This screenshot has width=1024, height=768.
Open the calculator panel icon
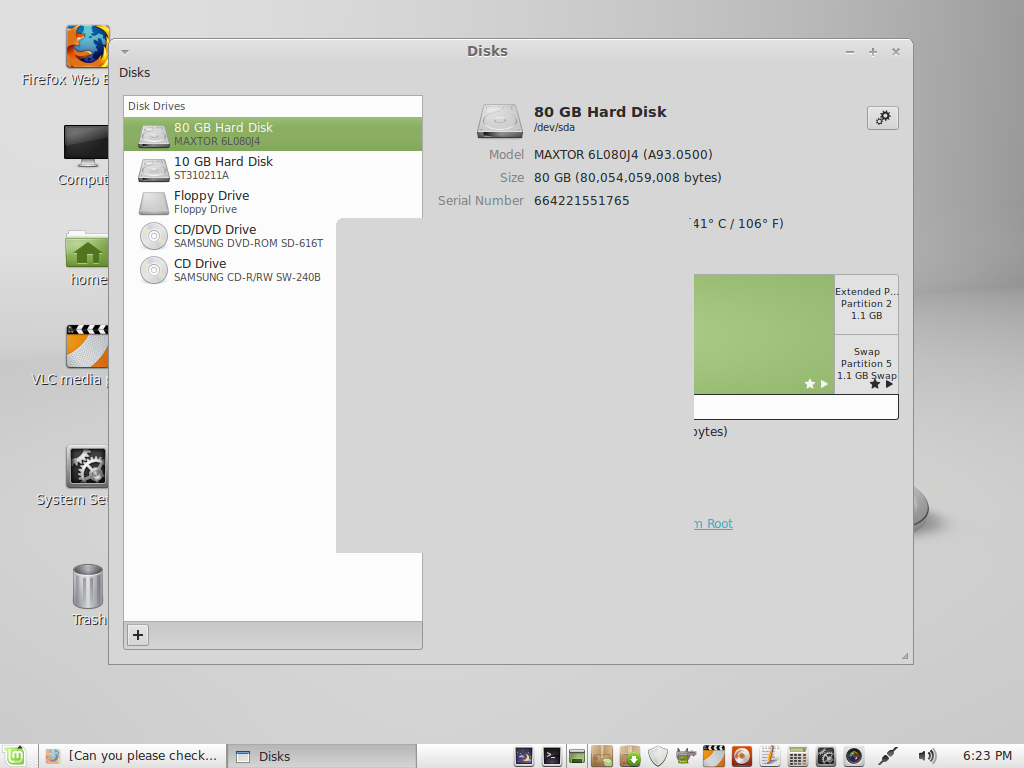[x=797, y=756]
